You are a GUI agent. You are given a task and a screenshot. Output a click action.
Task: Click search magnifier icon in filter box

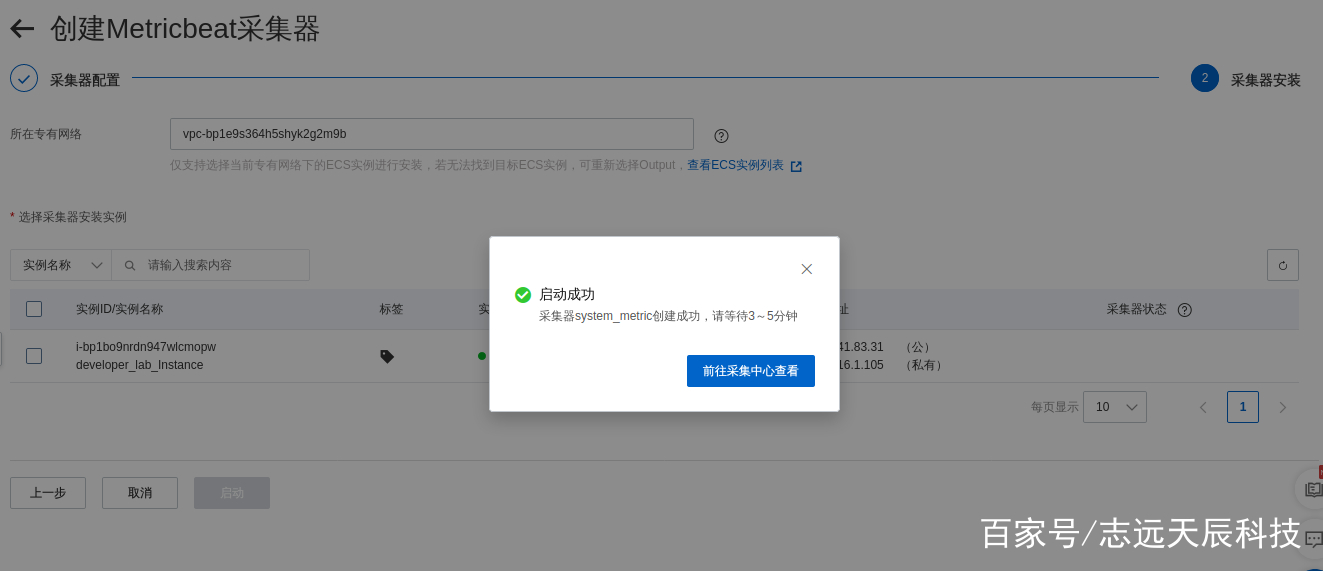pyautogui.click(x=130, y=265)
